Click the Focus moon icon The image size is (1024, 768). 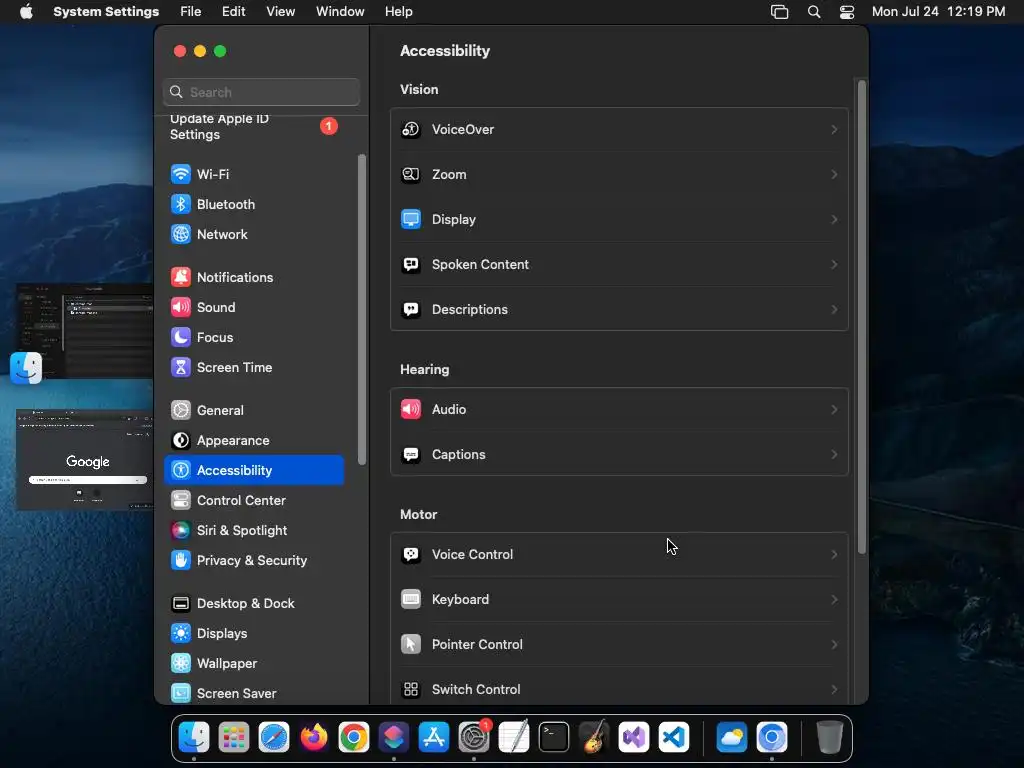click(181, 338)
